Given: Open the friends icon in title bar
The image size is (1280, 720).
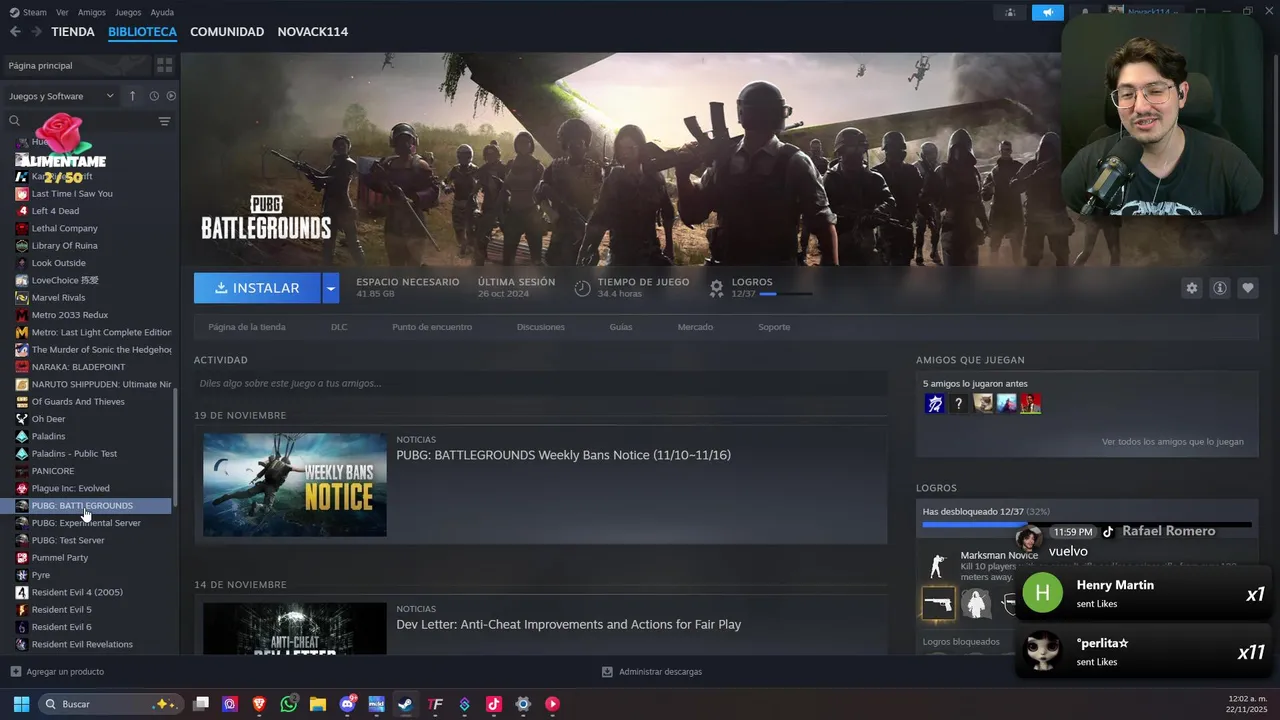Looking at the screenshot, I should tap(1010, 12).
